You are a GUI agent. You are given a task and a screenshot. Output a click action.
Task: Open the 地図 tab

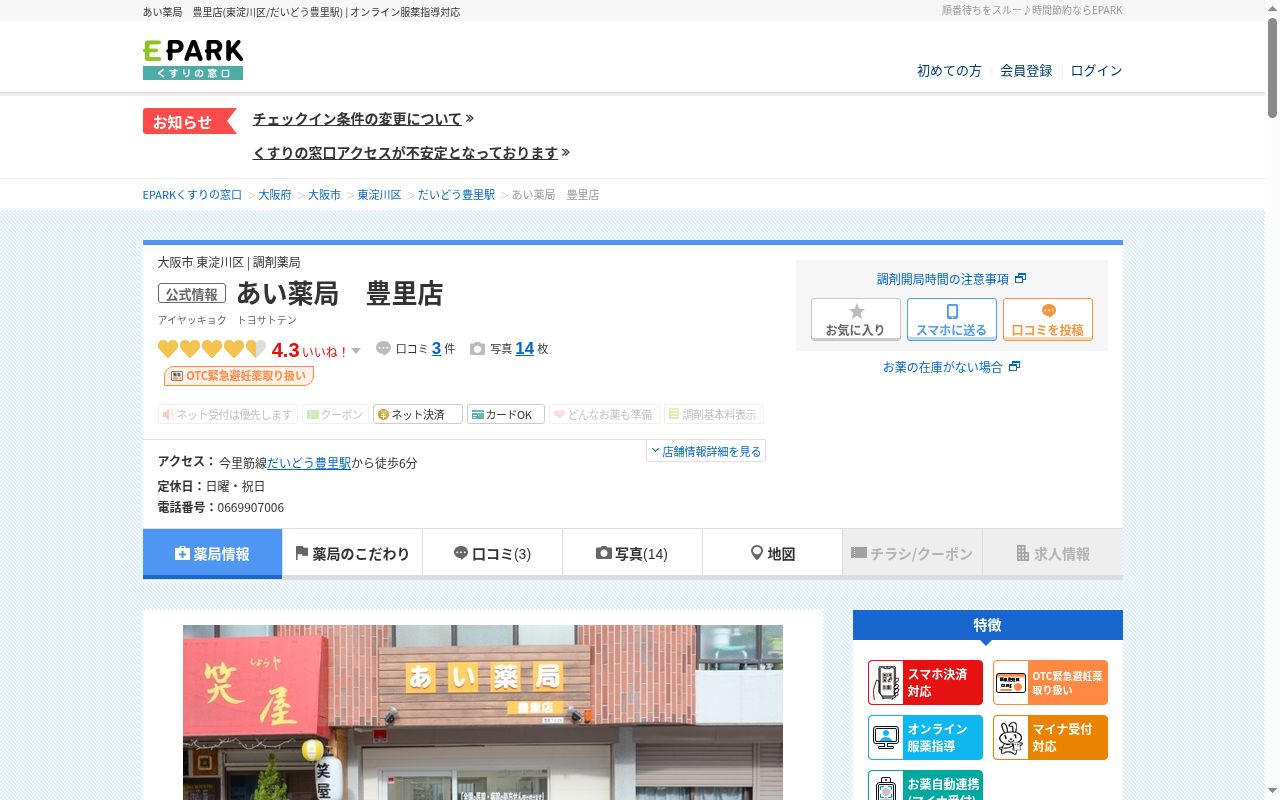(772, 553)
